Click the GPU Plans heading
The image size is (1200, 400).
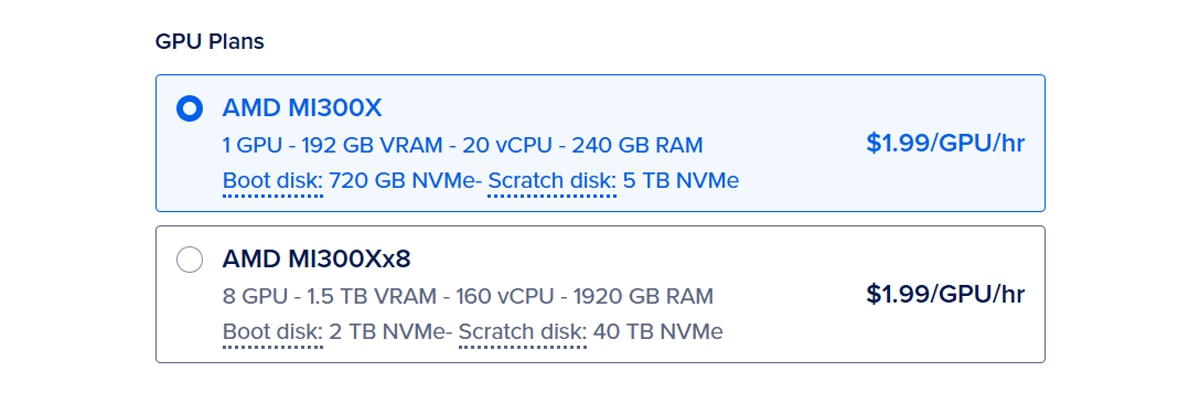click(209, 42)
